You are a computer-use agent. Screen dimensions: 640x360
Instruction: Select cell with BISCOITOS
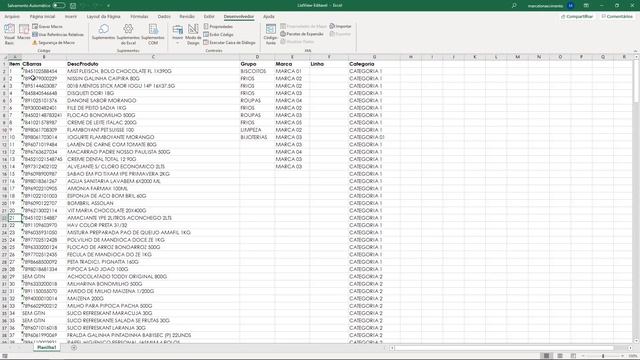[257, 71]
